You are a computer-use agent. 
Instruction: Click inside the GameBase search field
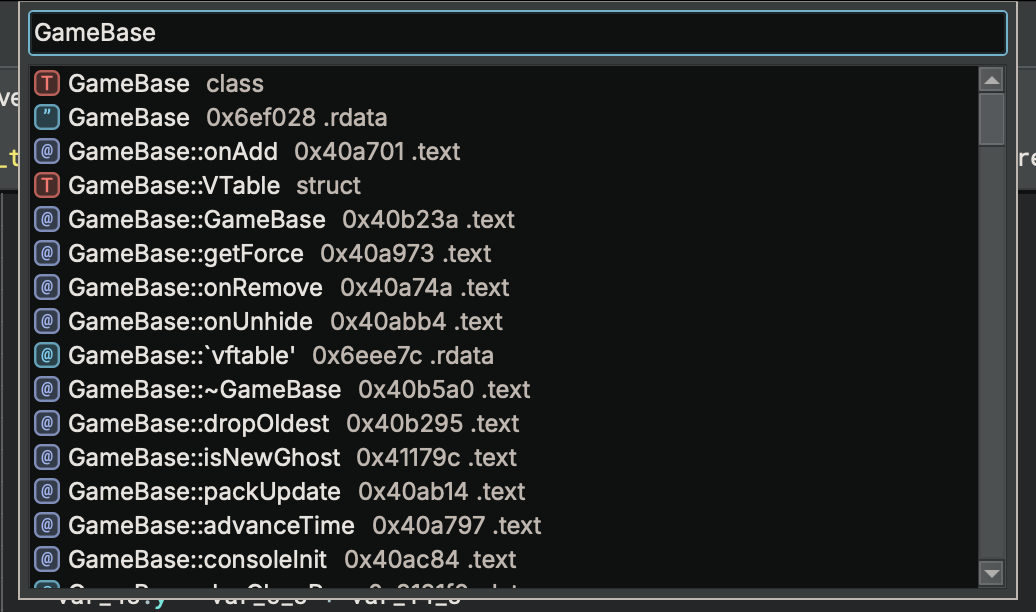(x=400, y=32)
